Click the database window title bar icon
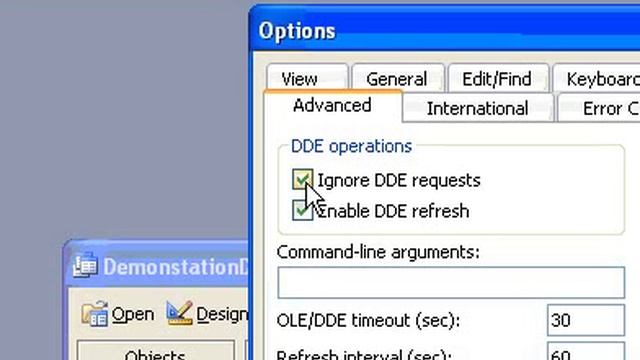Image resolution: width=640 pixels, height=360 pixels. [85, 265]
